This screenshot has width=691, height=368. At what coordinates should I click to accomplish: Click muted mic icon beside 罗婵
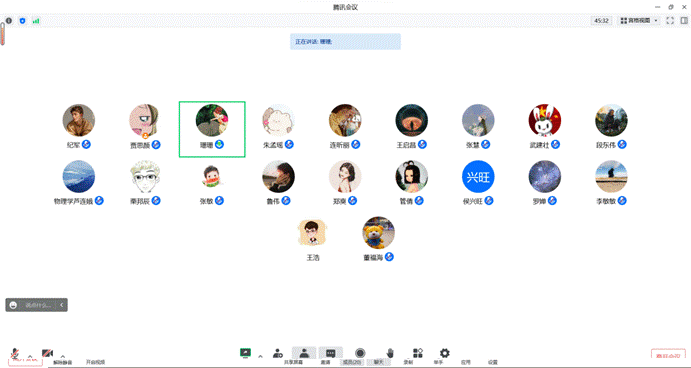pyautogui.click(x=552, y=201)
